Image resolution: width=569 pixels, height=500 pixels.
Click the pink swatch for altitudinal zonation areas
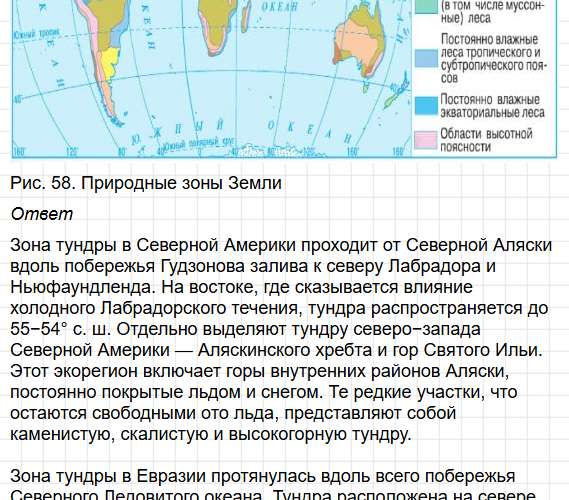click(426, 140)
